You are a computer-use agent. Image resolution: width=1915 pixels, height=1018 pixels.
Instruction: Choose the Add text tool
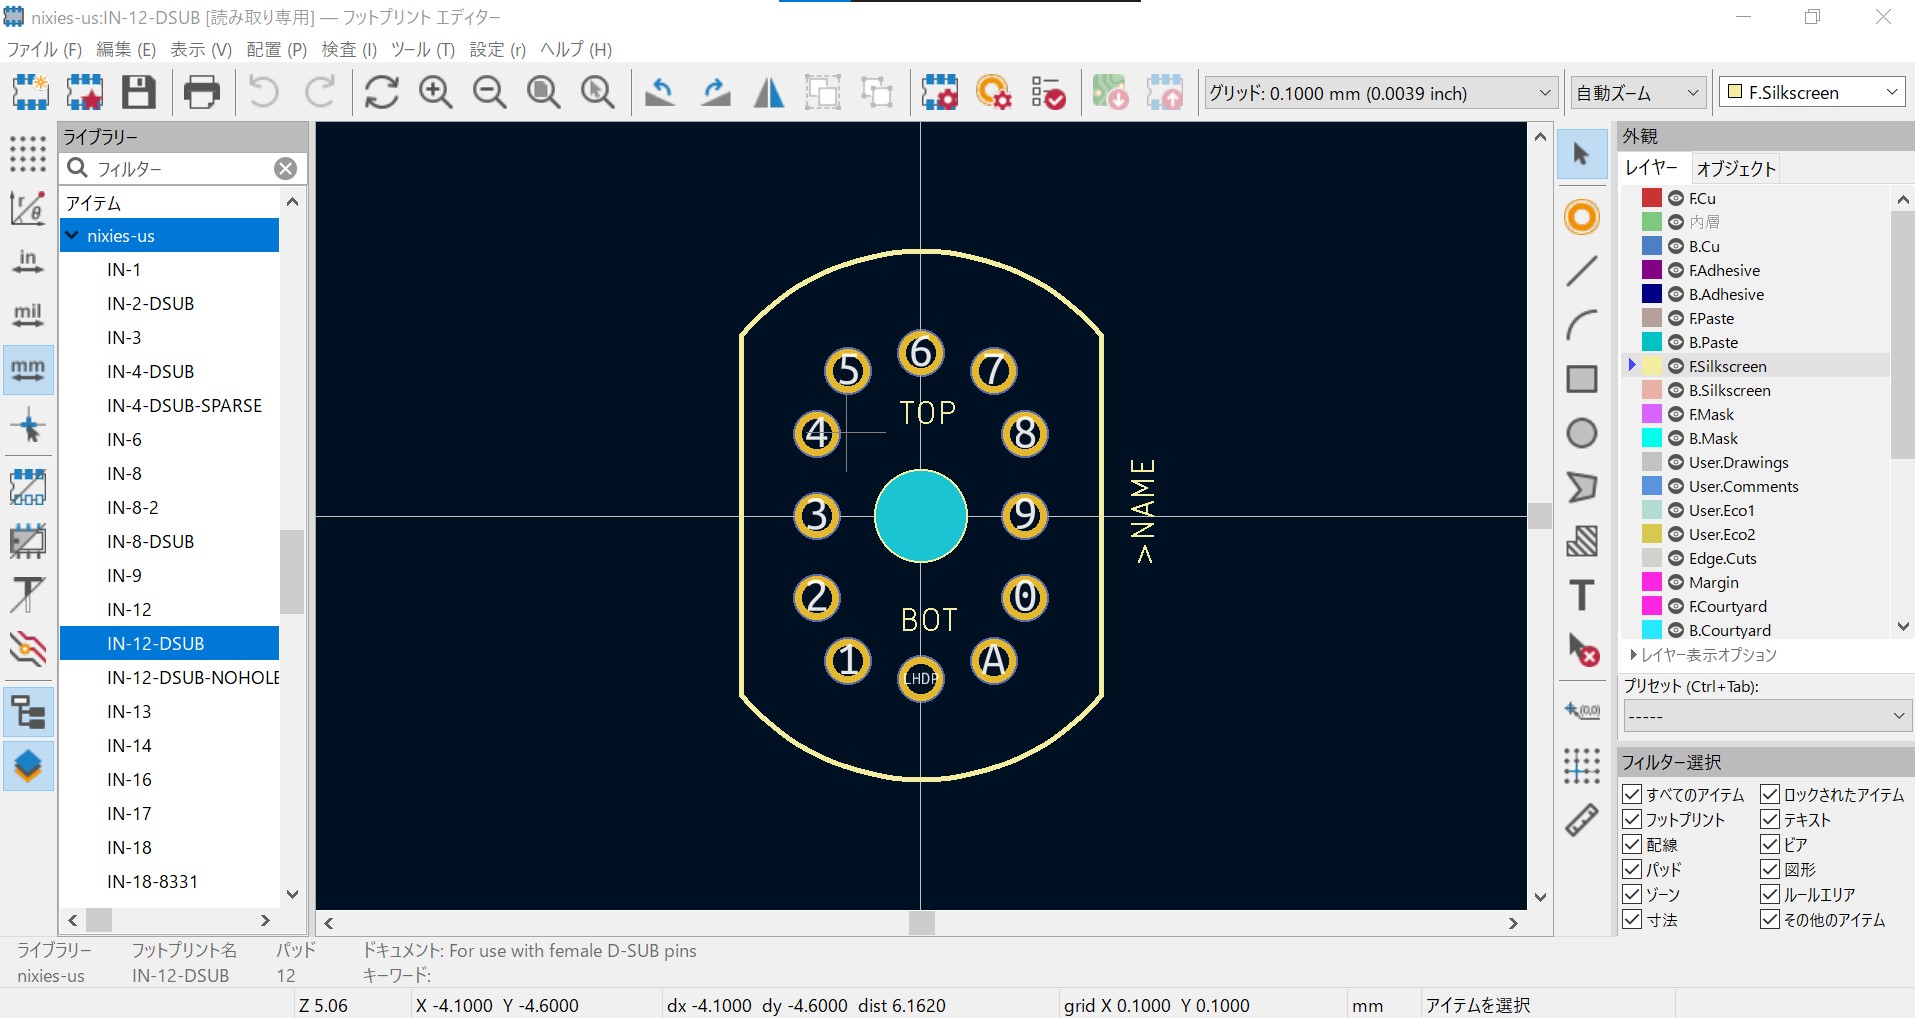click(1582, 595)
